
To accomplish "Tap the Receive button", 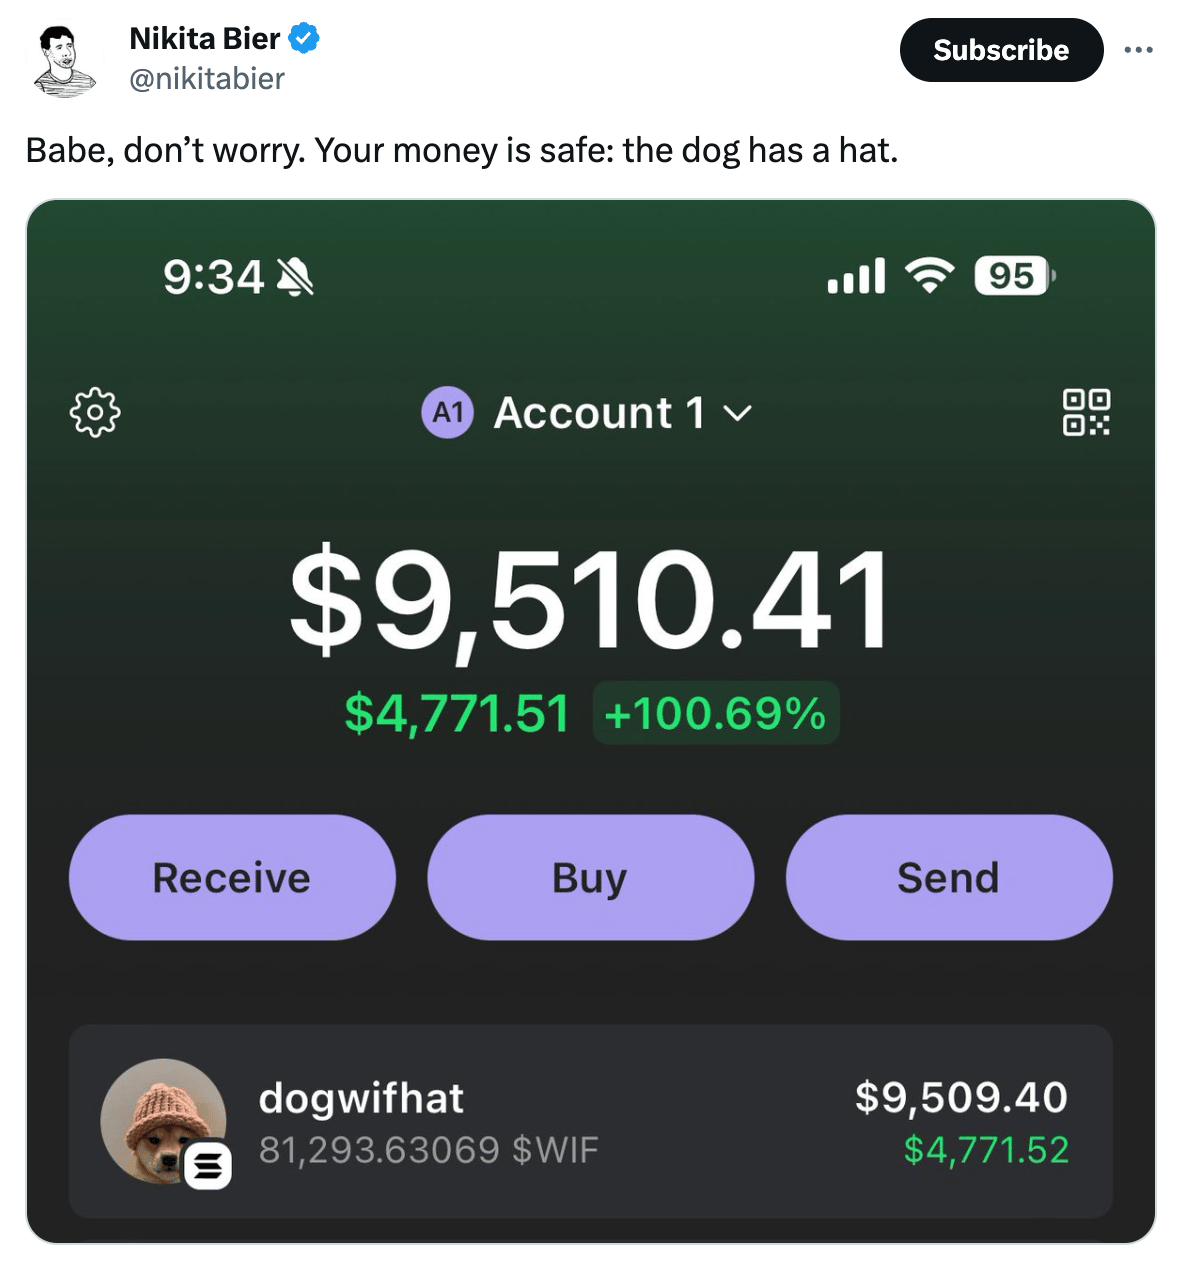I will click(232, 877).
